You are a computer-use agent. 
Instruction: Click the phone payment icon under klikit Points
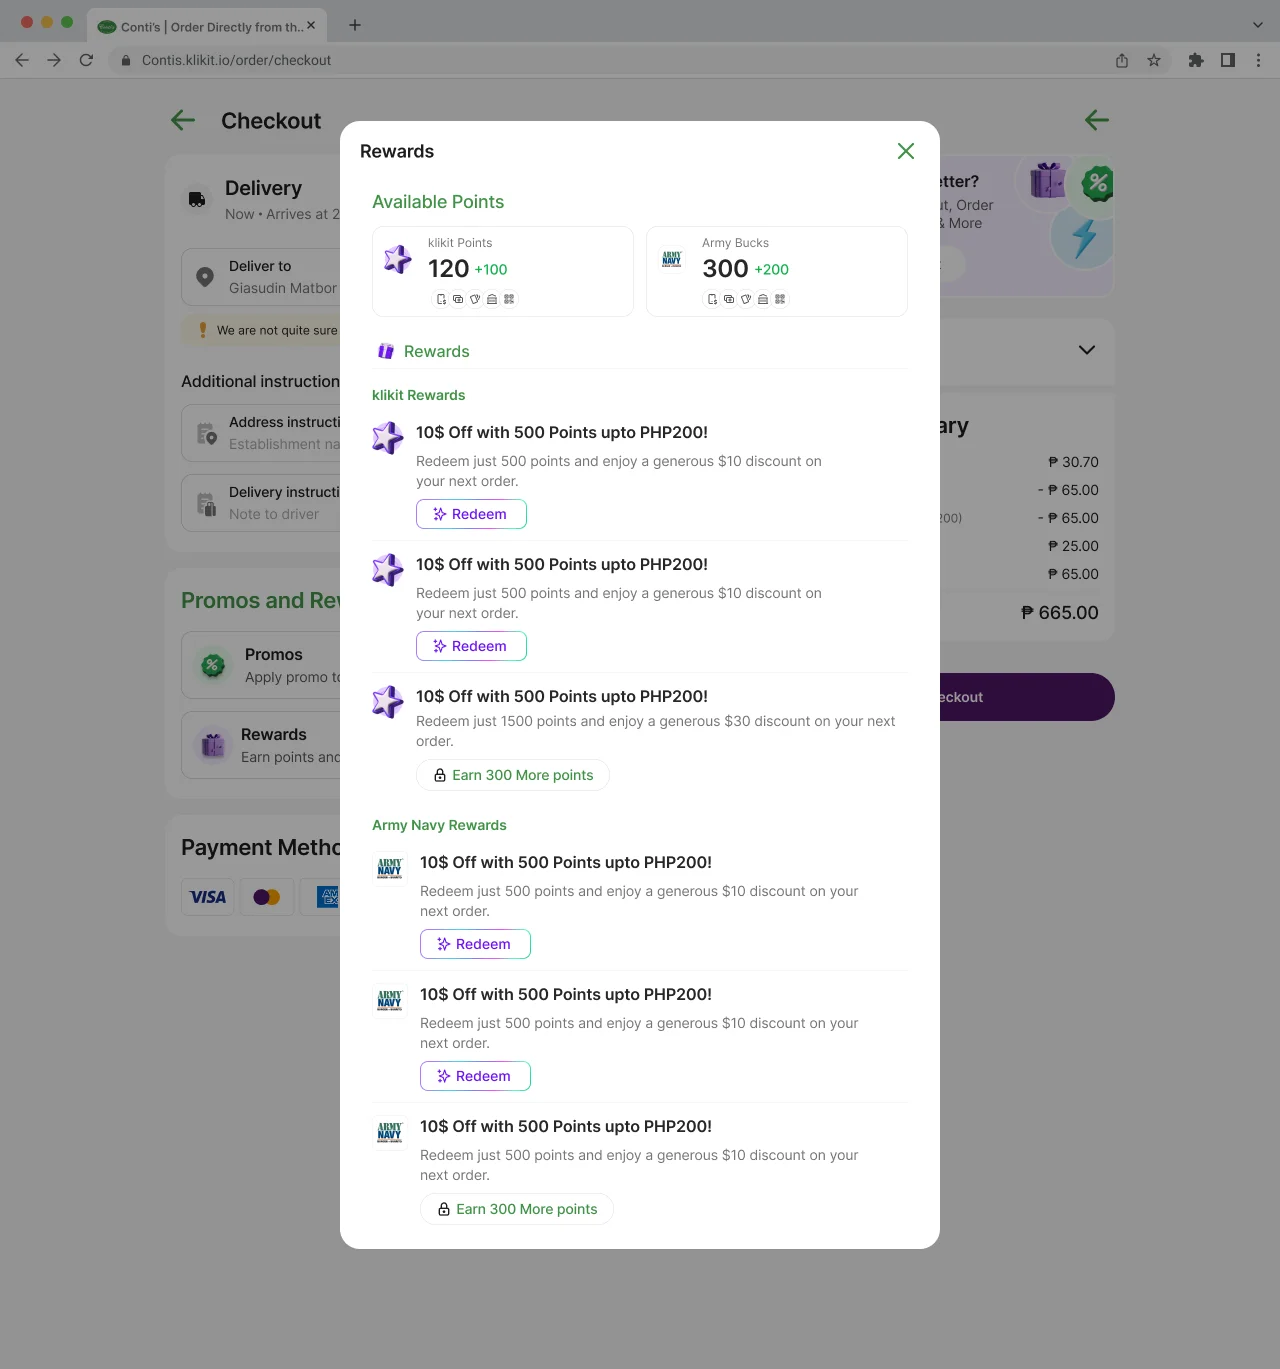pyautogui.click(x=441, y=299)
